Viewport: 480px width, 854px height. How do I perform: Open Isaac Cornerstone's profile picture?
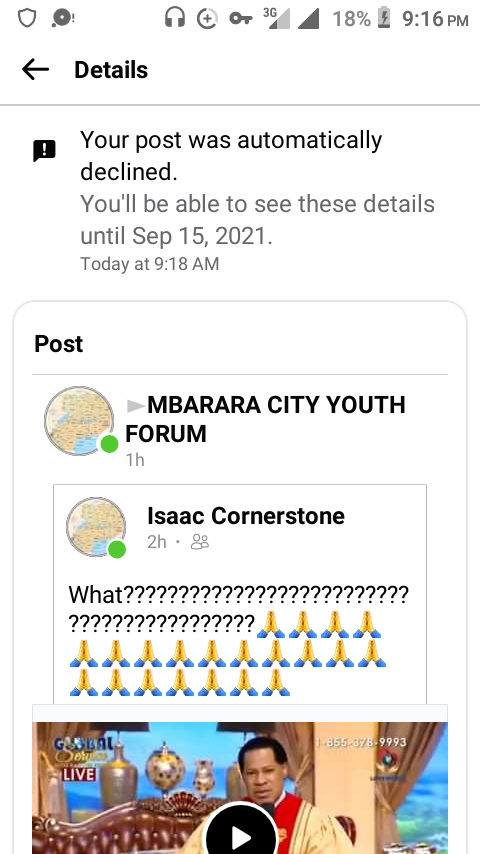[x=96, y=527]
